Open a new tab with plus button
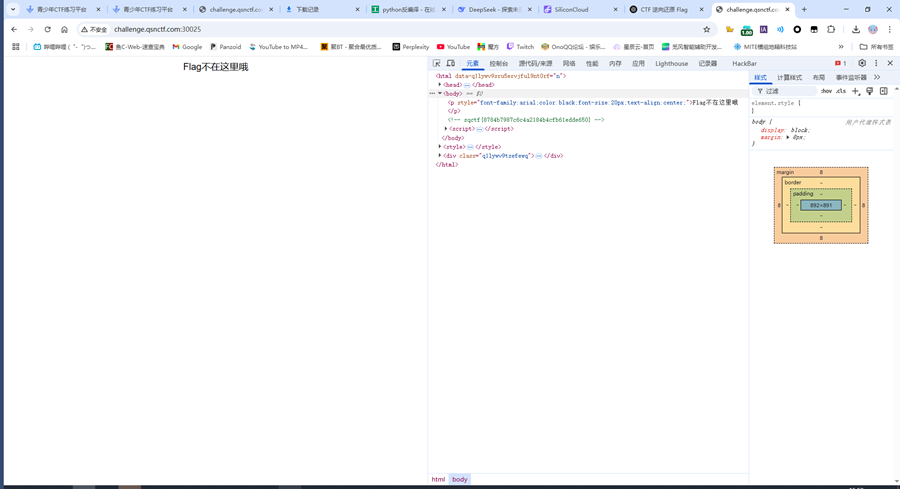This screenshot has width=900, height=489. coord(804,9)
